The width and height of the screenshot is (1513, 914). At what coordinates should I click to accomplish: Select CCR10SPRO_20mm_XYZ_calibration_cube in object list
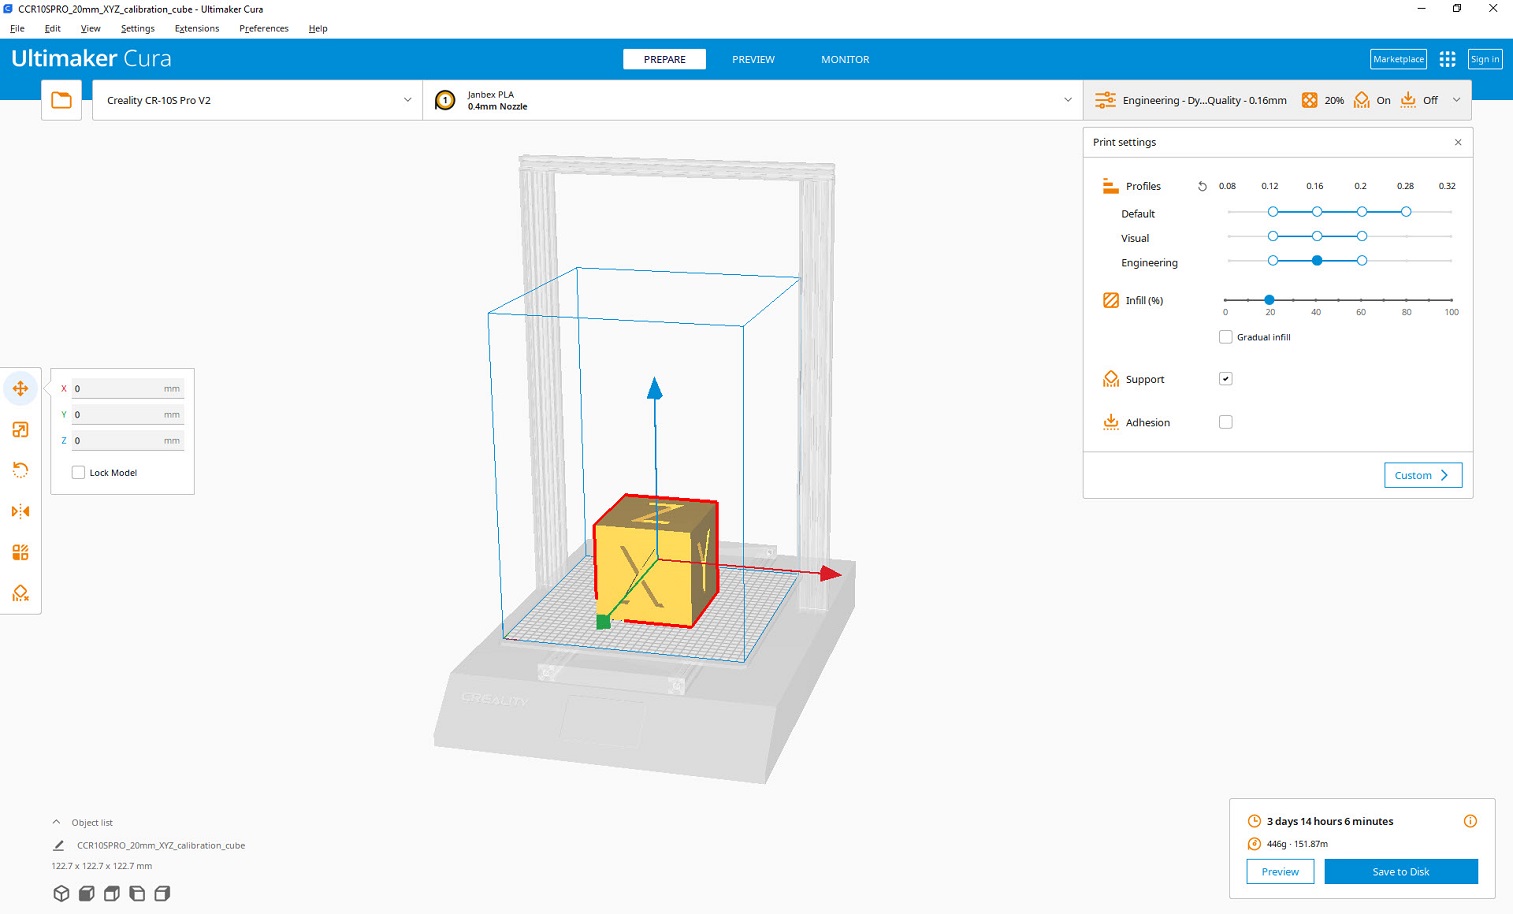click(160, 845)
